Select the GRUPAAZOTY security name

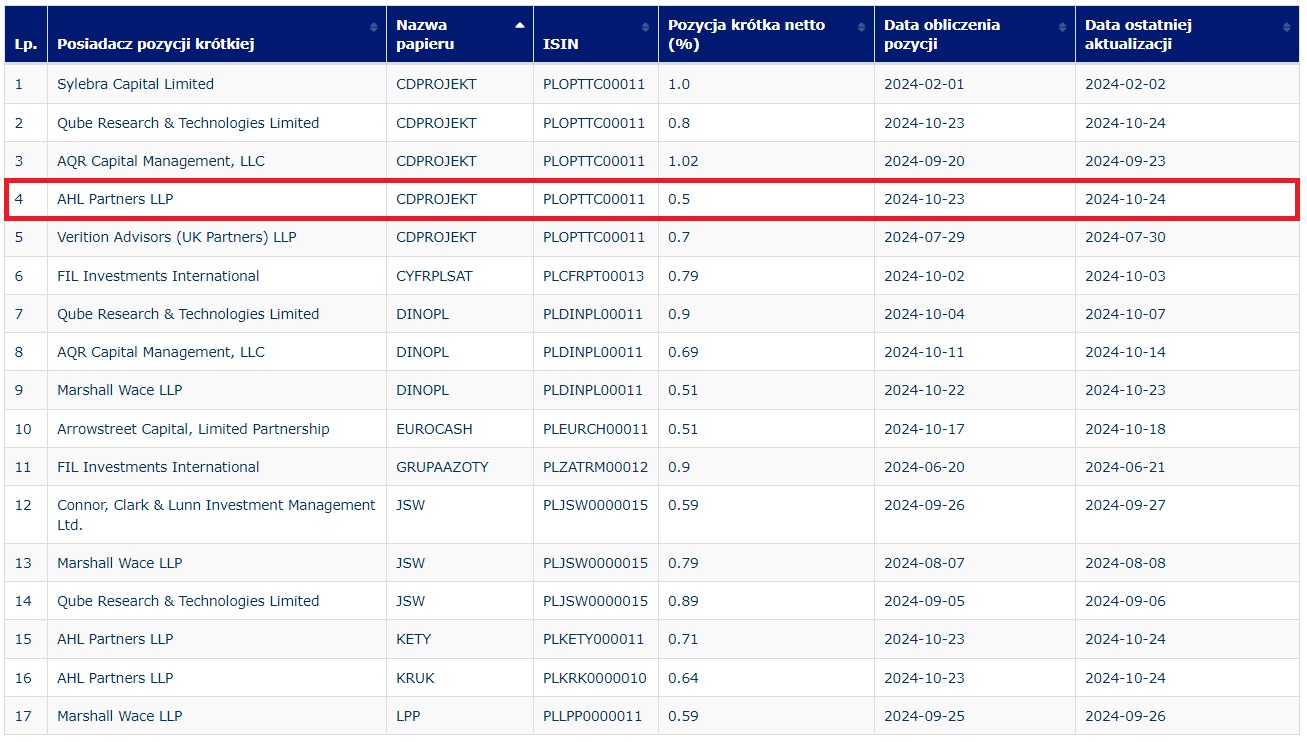tap(442, 467)
